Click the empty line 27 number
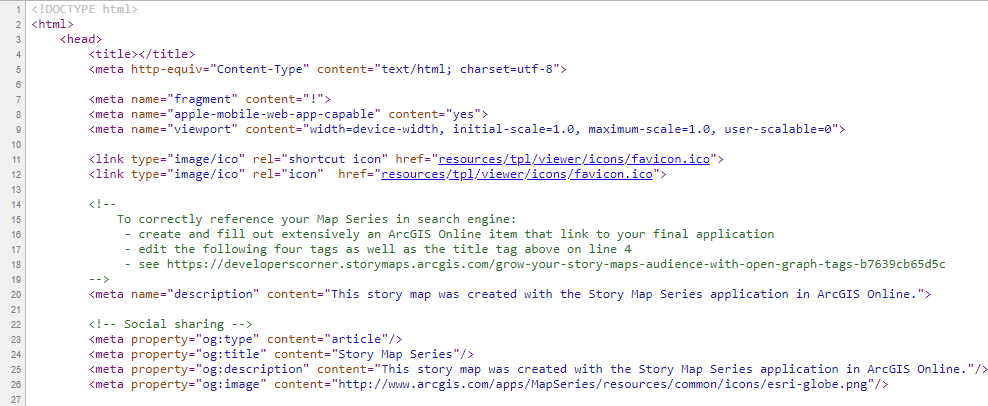 click(x=16, y=399)
